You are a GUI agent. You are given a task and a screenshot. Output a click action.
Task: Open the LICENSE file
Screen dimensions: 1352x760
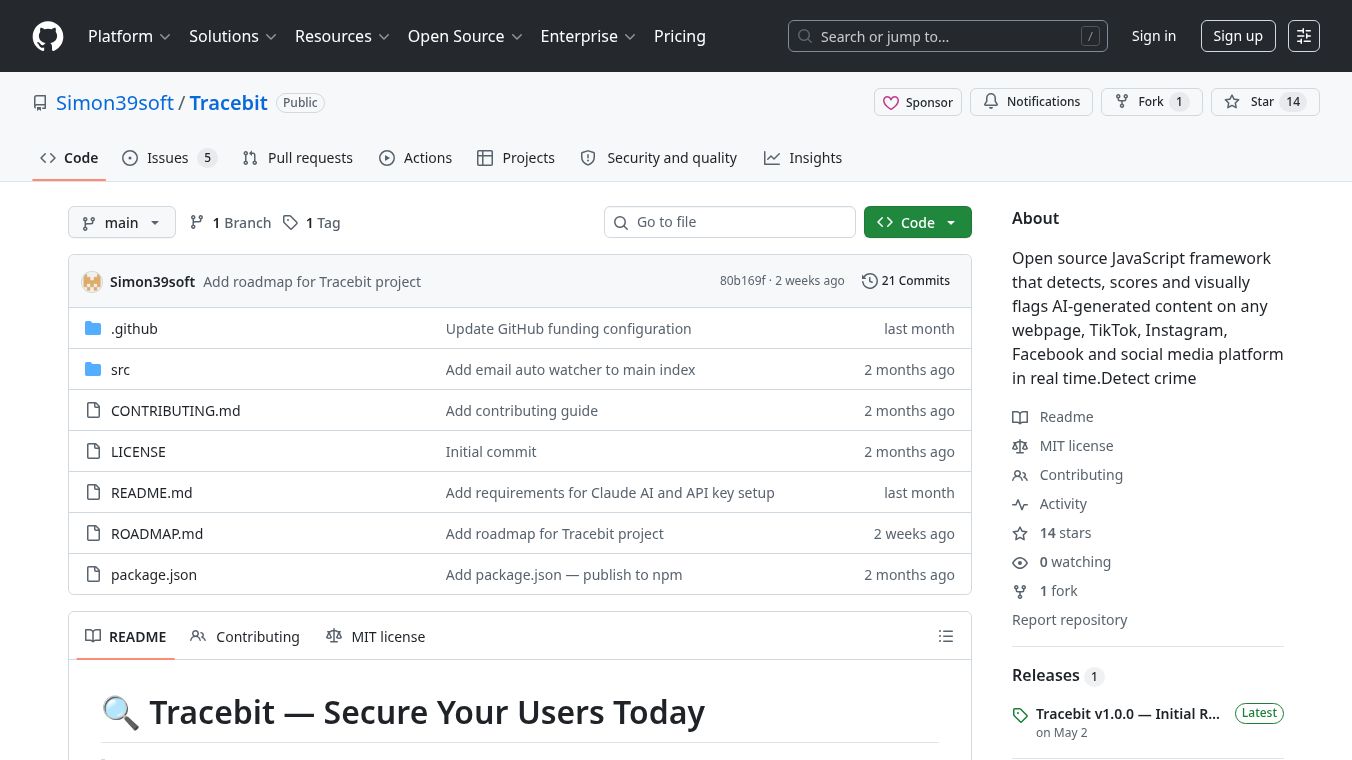(138, 452)
